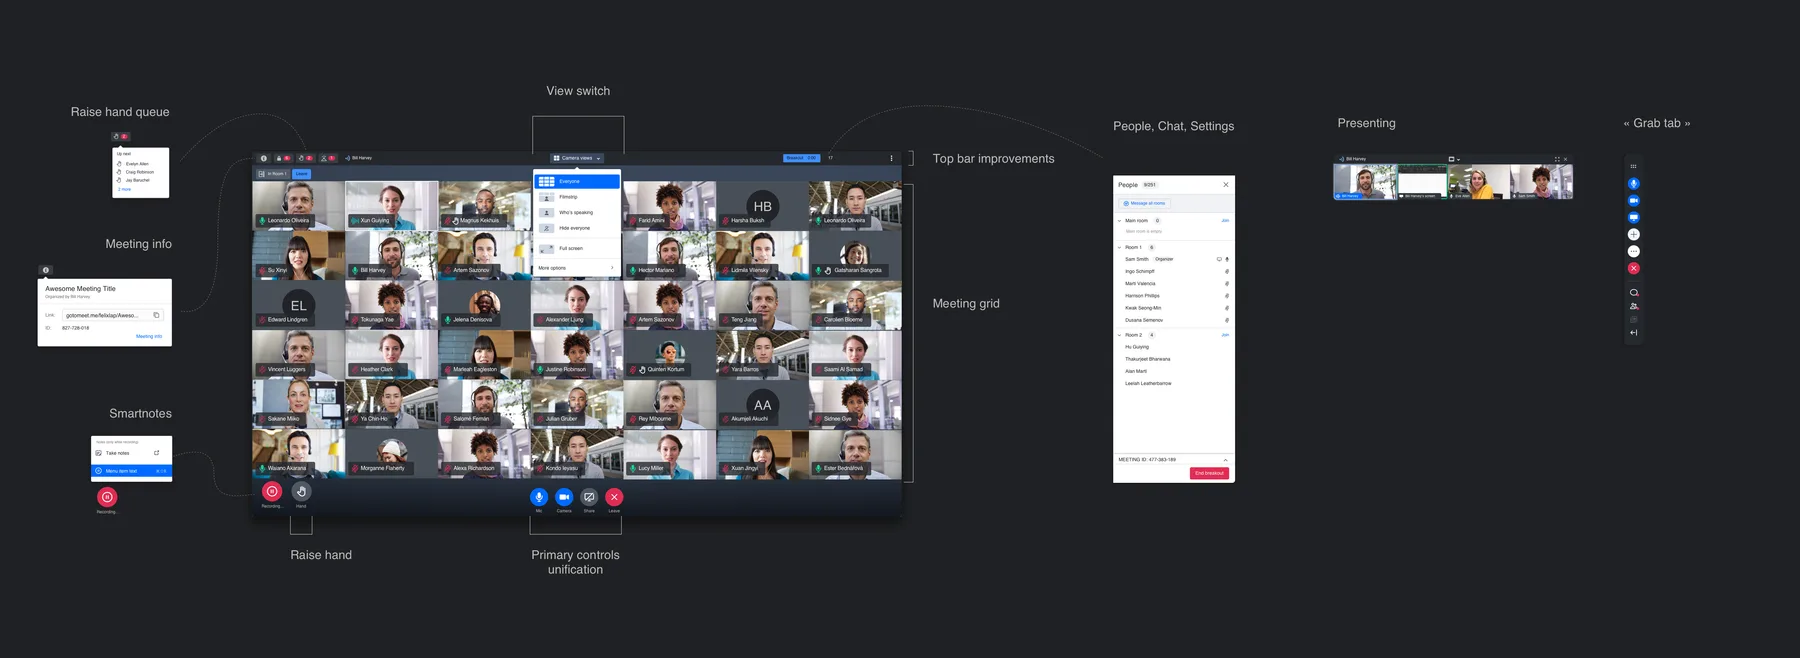Screen dimensions: 1800x658
Task: Click the standalone Recording icon under Smartnotes
Action: 107,497
